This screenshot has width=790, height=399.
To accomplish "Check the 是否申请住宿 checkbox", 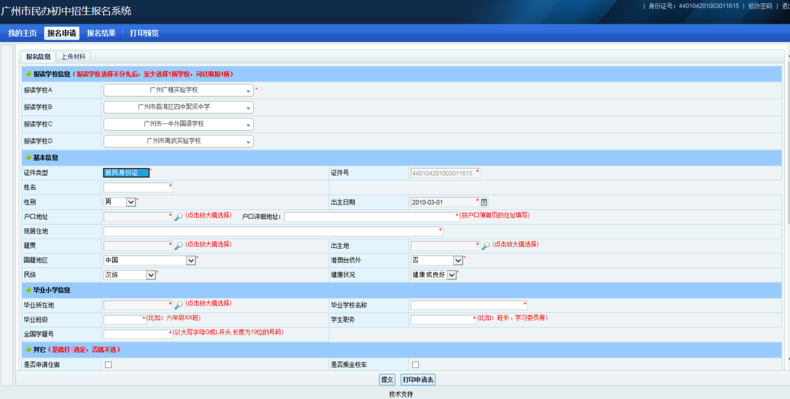I will [x=108, y=364].
